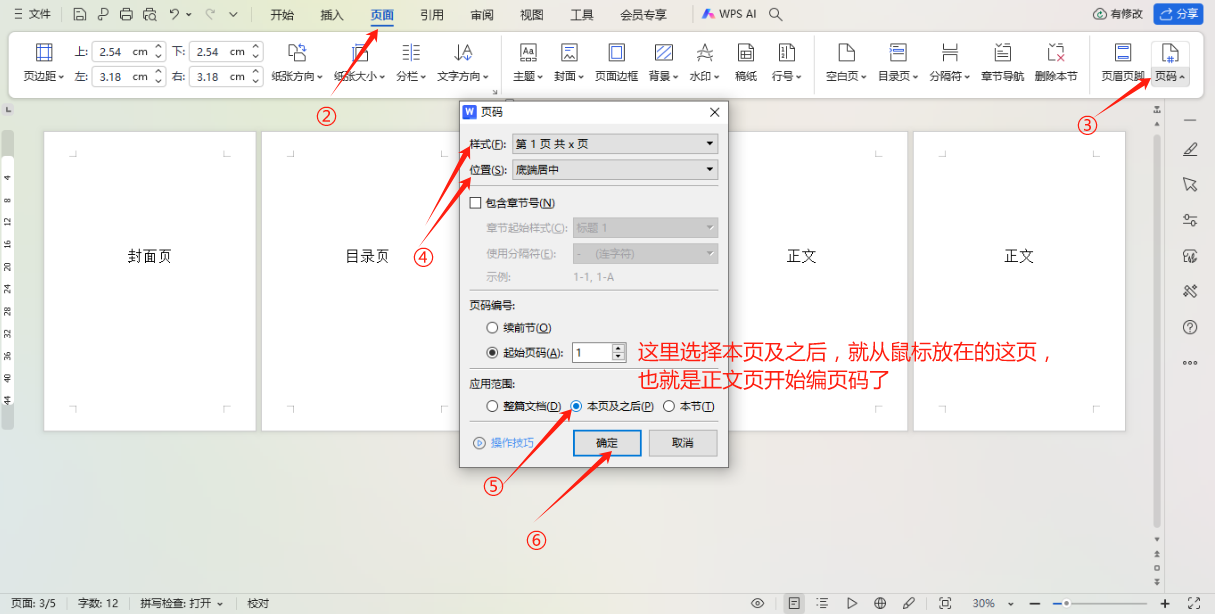Click the 页眉页脚 header and footer icon

pos(1123,53)
